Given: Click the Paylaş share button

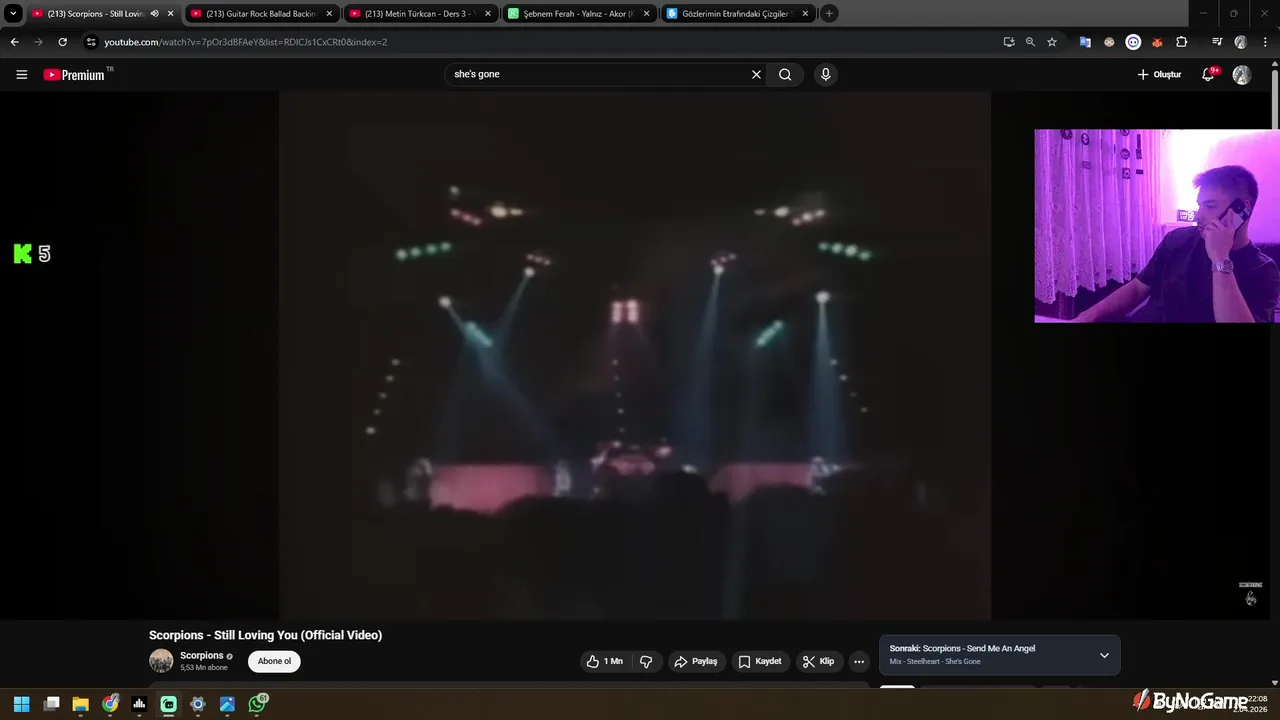Looking at the screenshot, I should click(x=696, y=661).
